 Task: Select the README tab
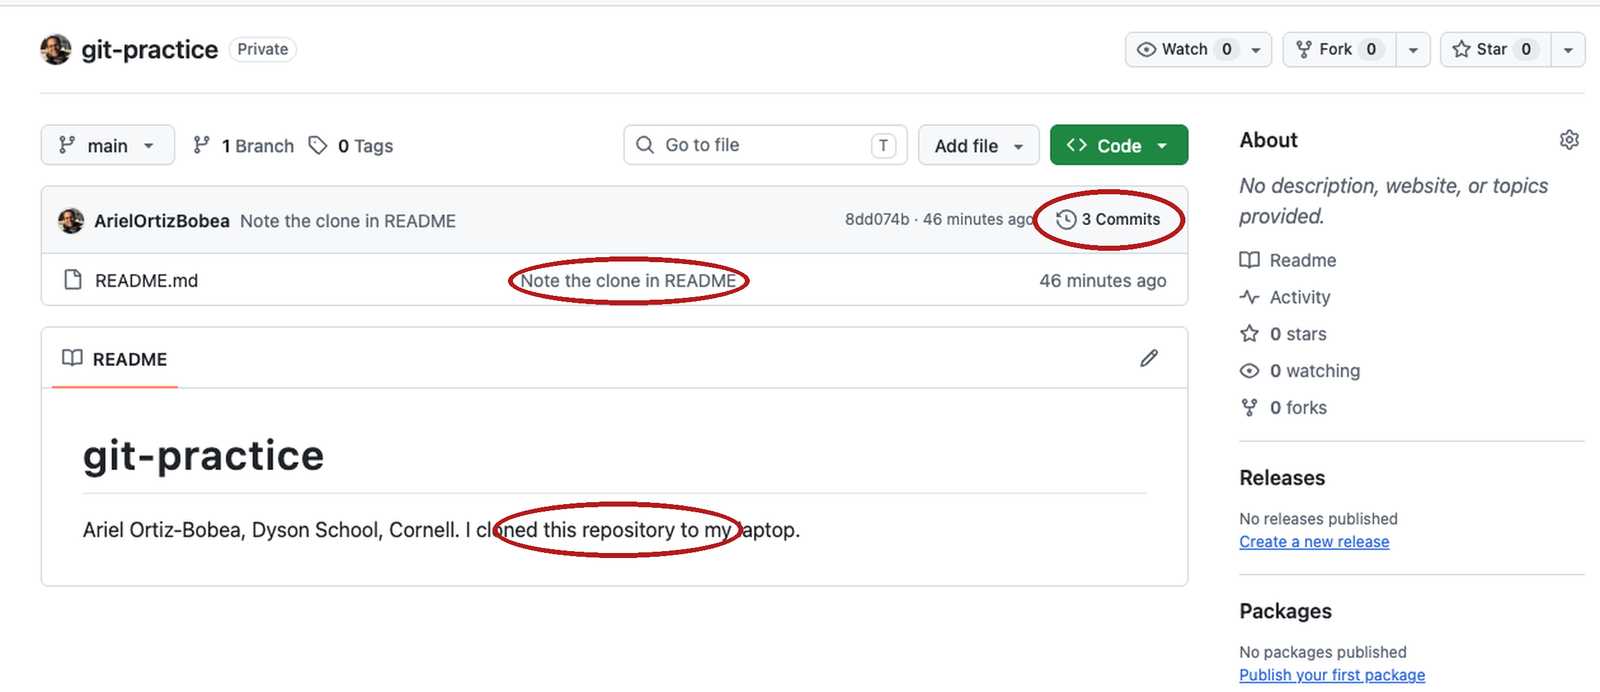click(115, 359)
